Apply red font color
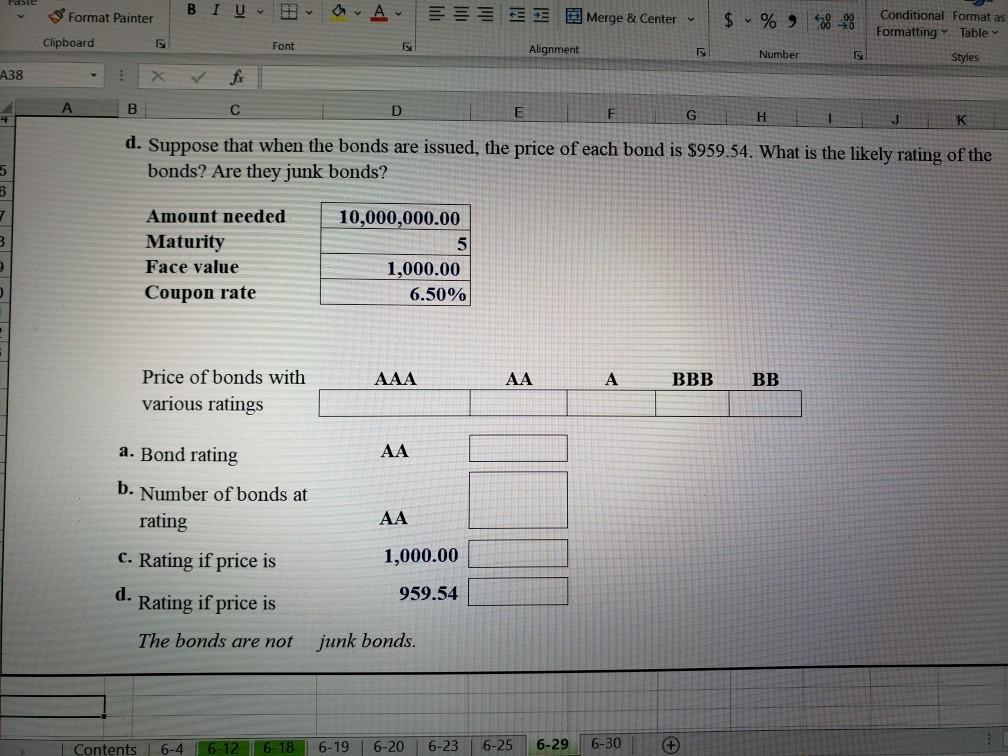Viewport: 1008px width, 756px height. 379,12
